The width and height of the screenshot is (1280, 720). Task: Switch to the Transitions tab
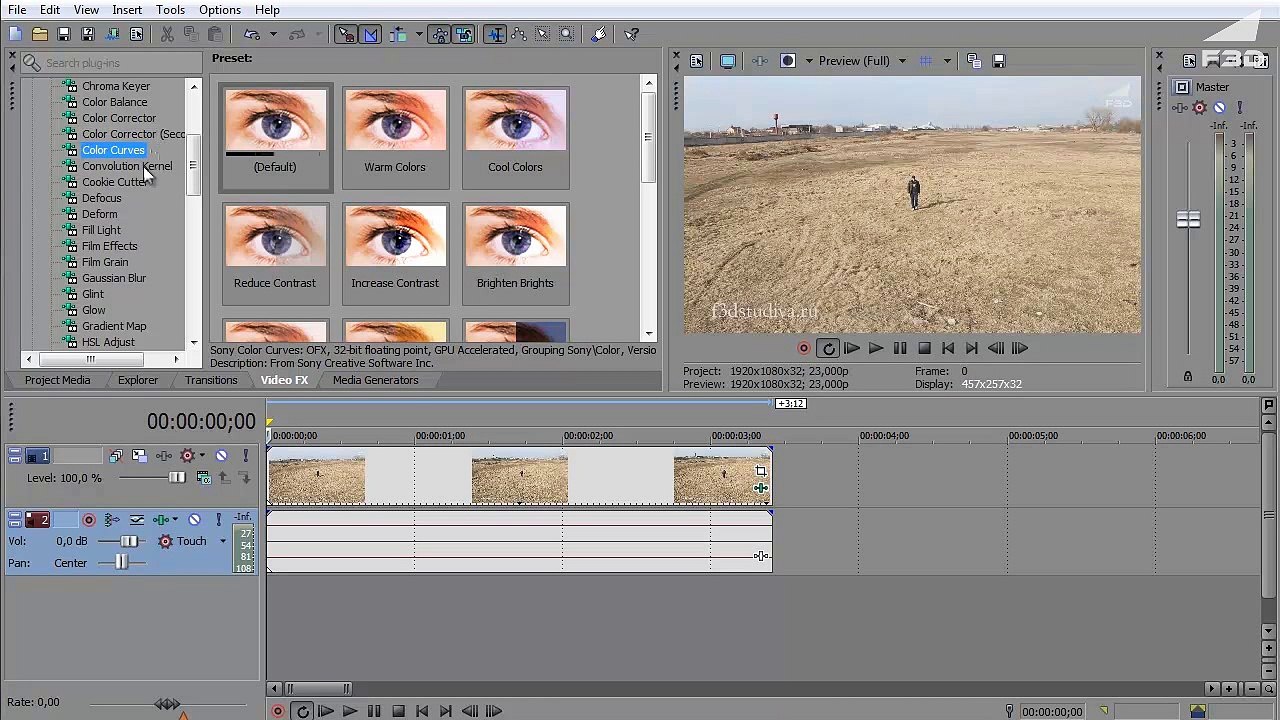[x=211, y=380]
